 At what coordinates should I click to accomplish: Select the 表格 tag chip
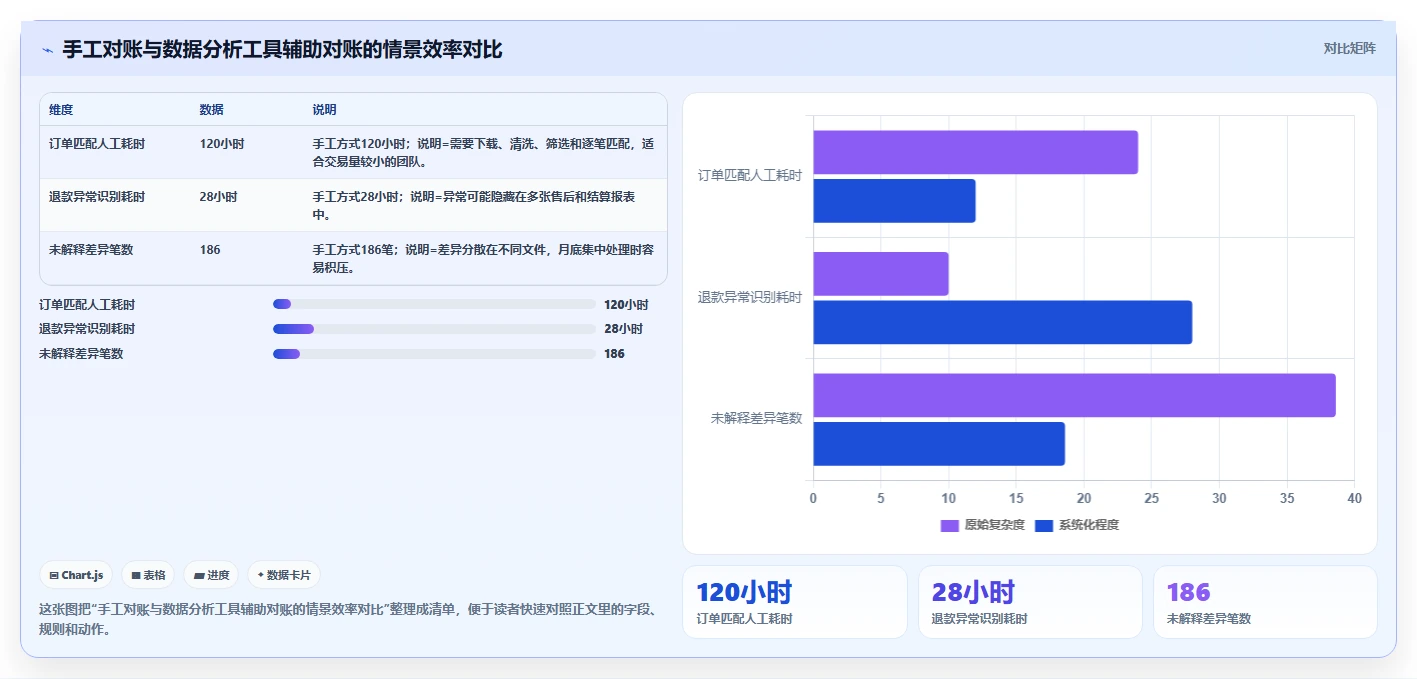(x=148, y=575)
